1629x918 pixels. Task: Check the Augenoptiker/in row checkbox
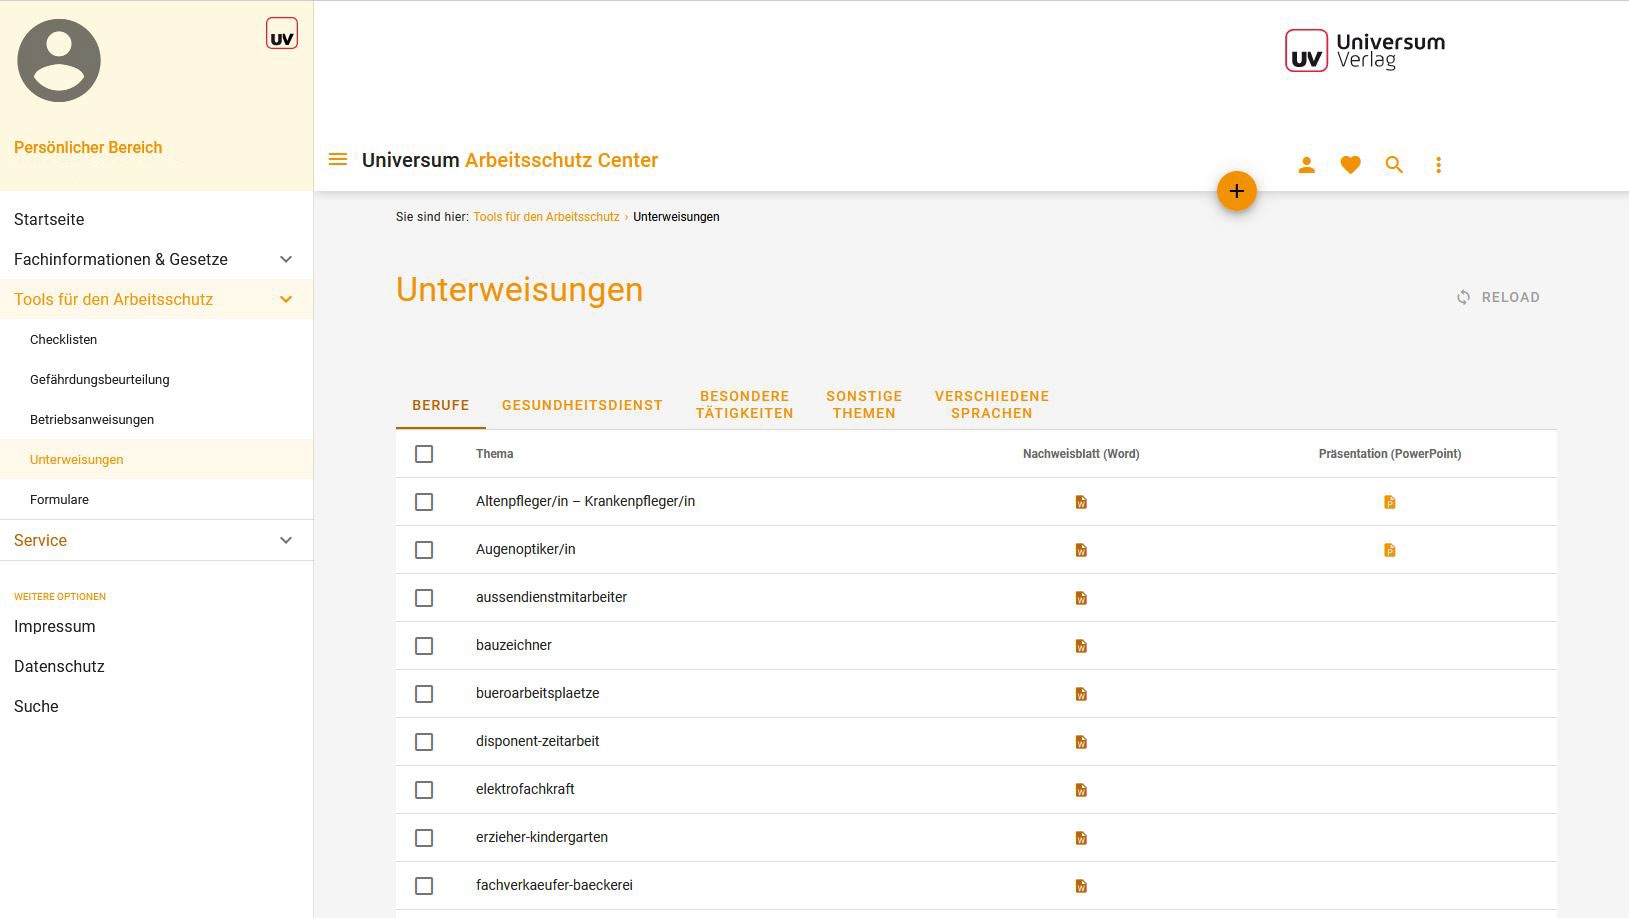[x=424, y=550]
